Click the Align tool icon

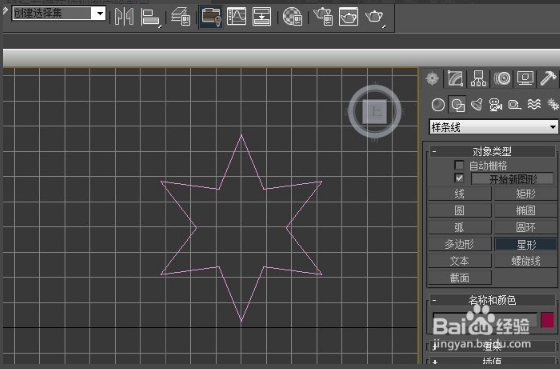coord(150,17)
